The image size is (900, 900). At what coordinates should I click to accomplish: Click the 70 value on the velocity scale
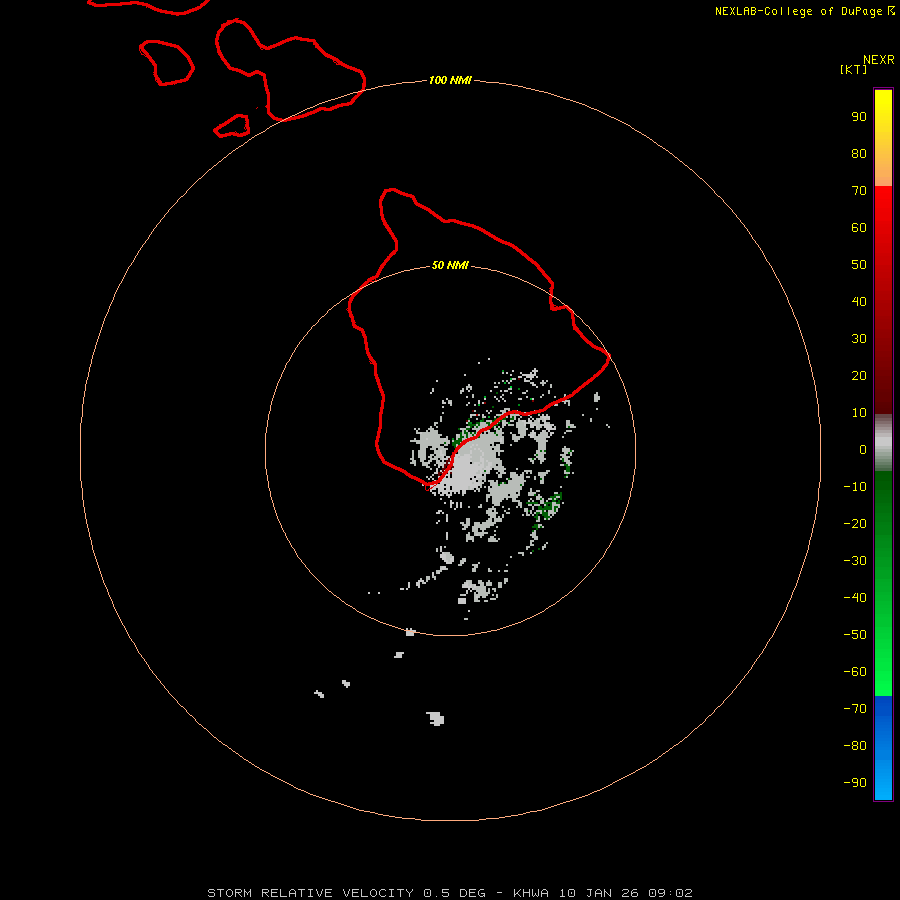[x=859, y=191]
